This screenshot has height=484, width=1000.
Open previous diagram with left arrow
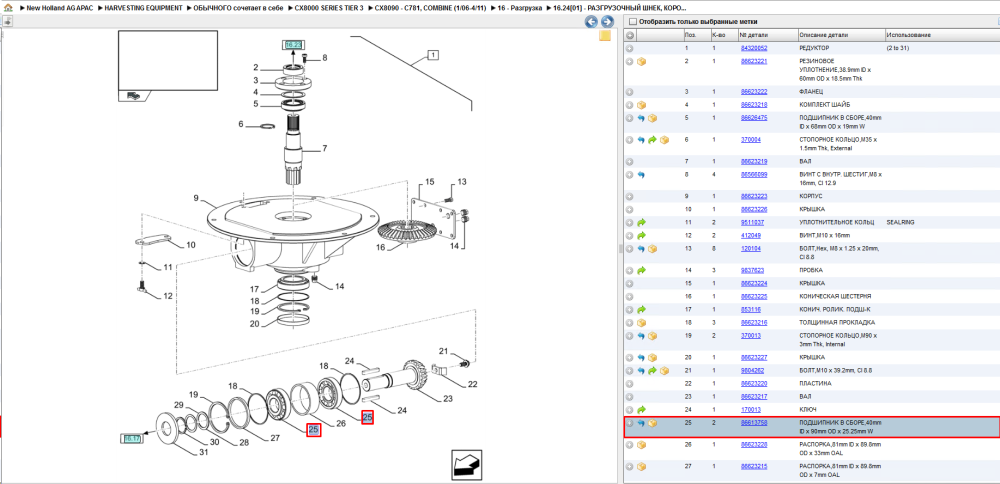point(591,22)
